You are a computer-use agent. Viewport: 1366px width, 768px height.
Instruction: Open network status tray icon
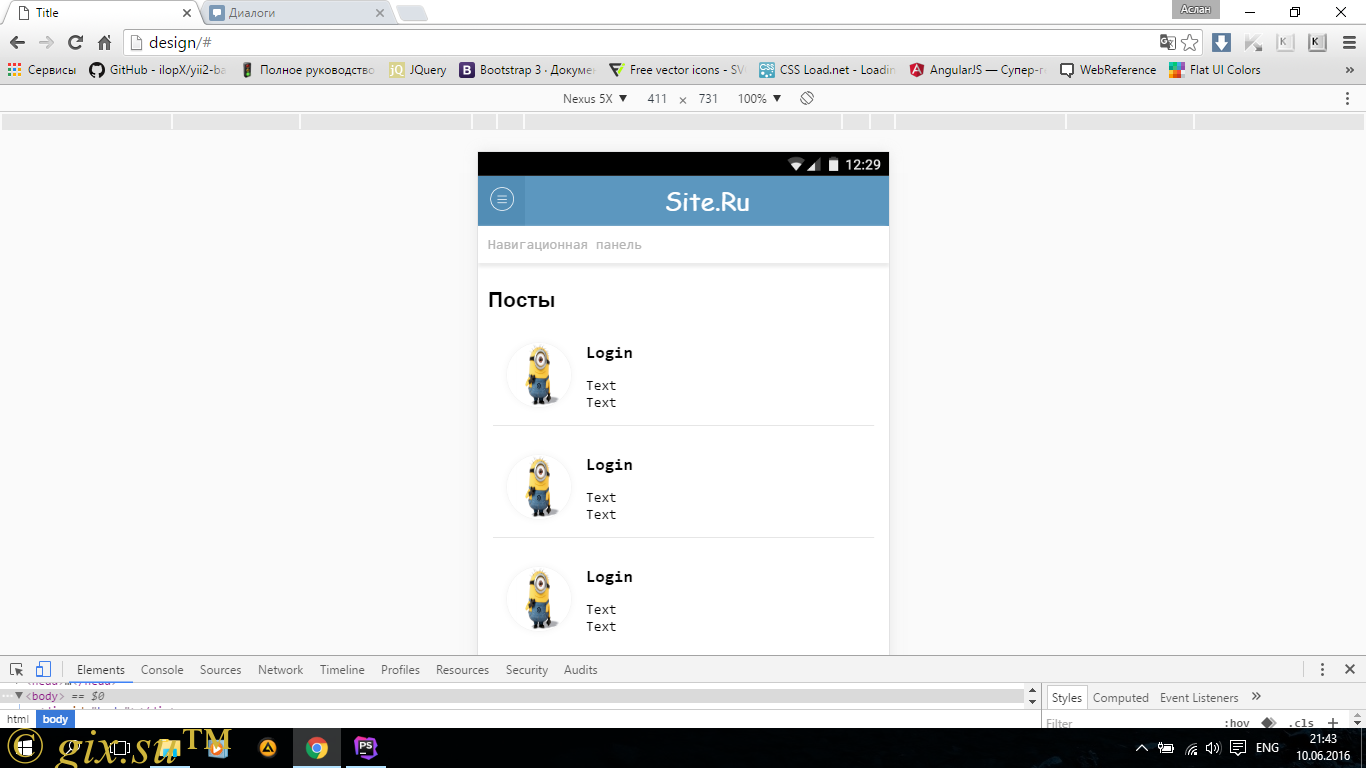1191,748
